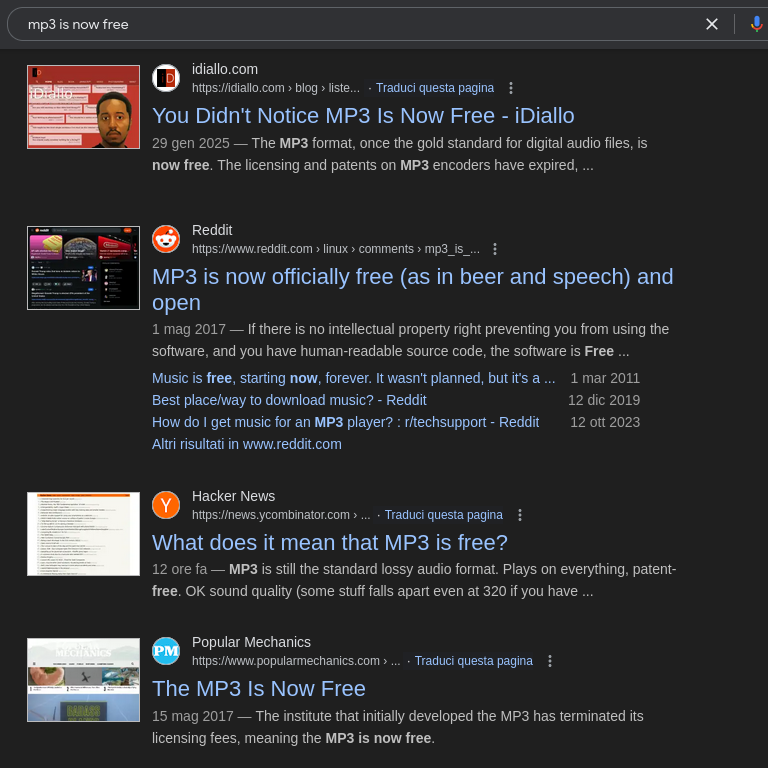Click the reddit.com linux comments URL breadcrumb
The width and height of the screenshot is (768, 768).
(336, 249)
